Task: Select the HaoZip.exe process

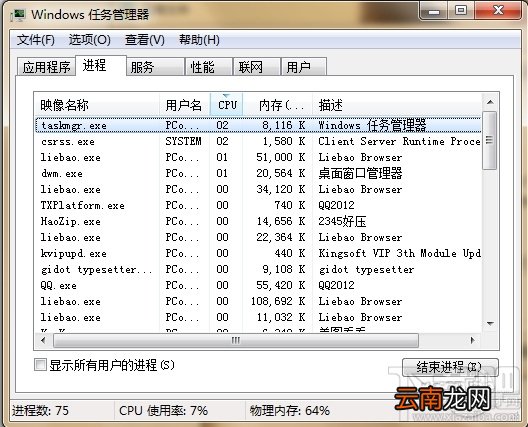Action: coord(258,221)
